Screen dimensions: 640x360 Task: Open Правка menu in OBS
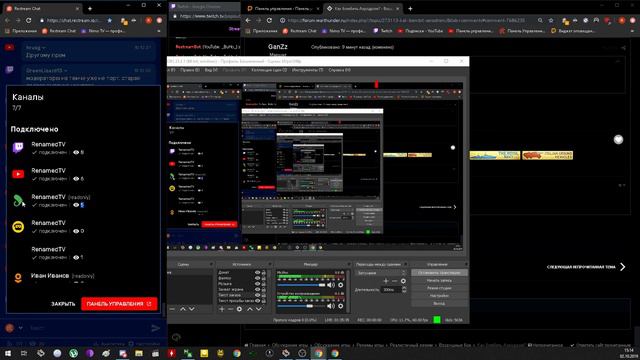[190, 70]
